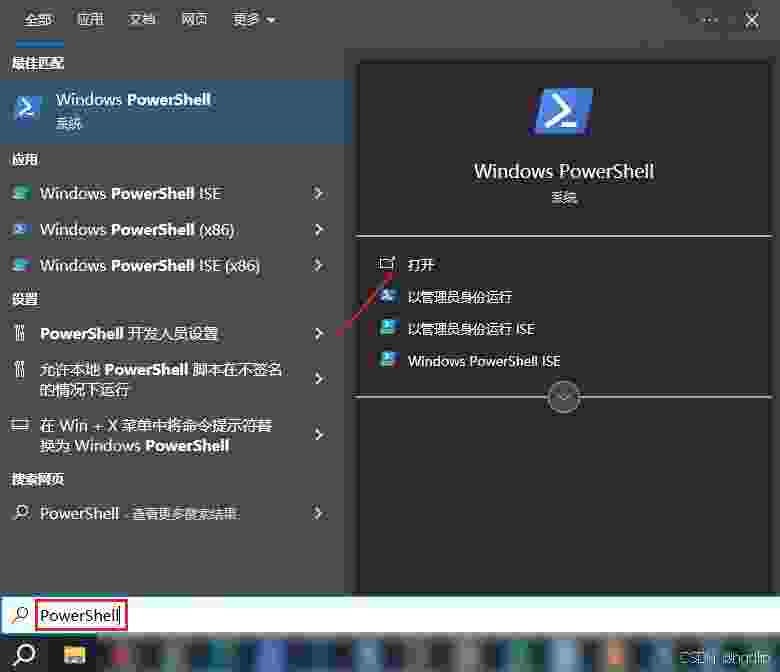Open File Explorer from the taskbar
The height and width of the screenshot is (672, 780).
pyautogui.click(x=75, y=655)
